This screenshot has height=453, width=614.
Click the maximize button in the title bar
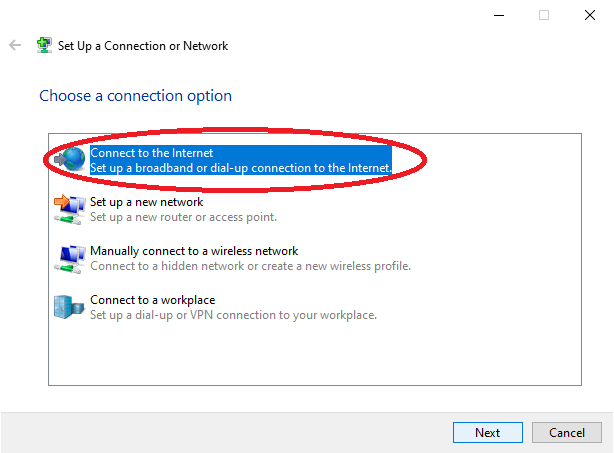point(544,15)
